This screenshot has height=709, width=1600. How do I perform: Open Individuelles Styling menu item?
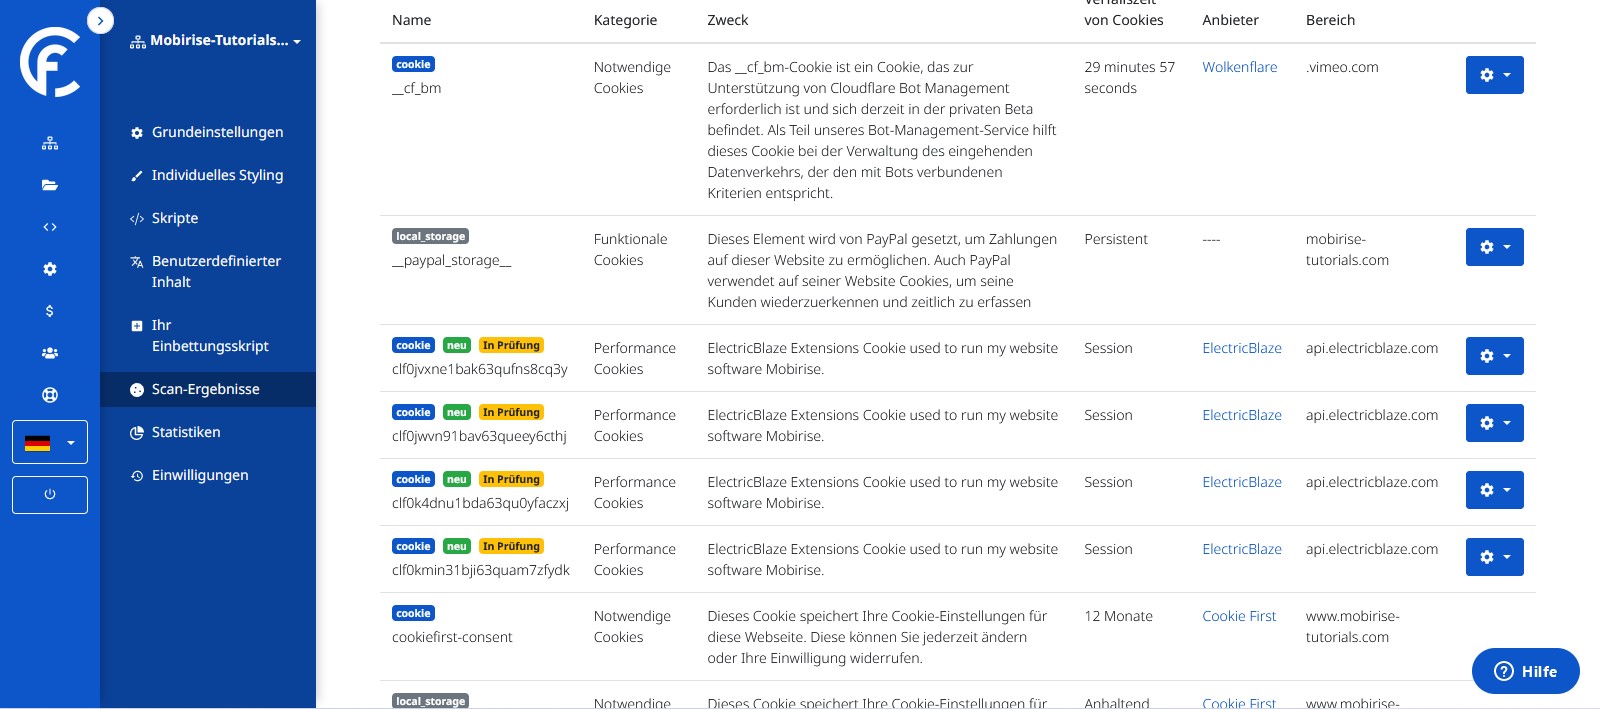point(217,175)
